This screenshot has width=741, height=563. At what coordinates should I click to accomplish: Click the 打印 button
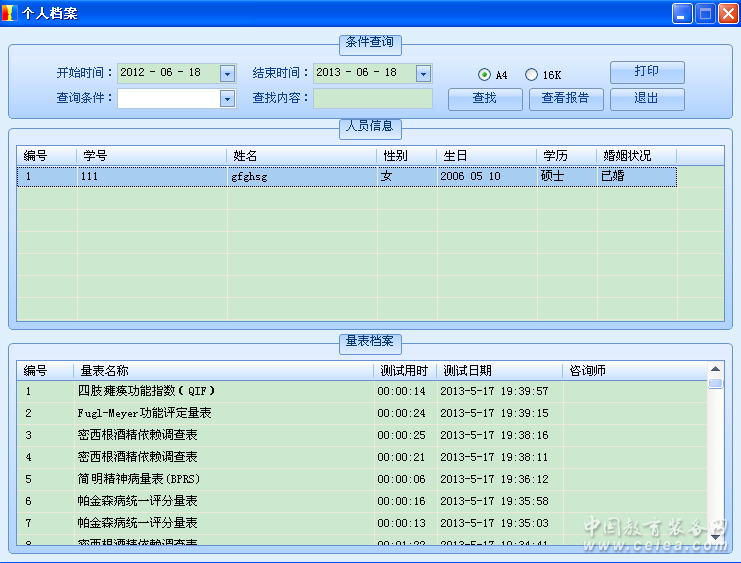tap(646, 72)
